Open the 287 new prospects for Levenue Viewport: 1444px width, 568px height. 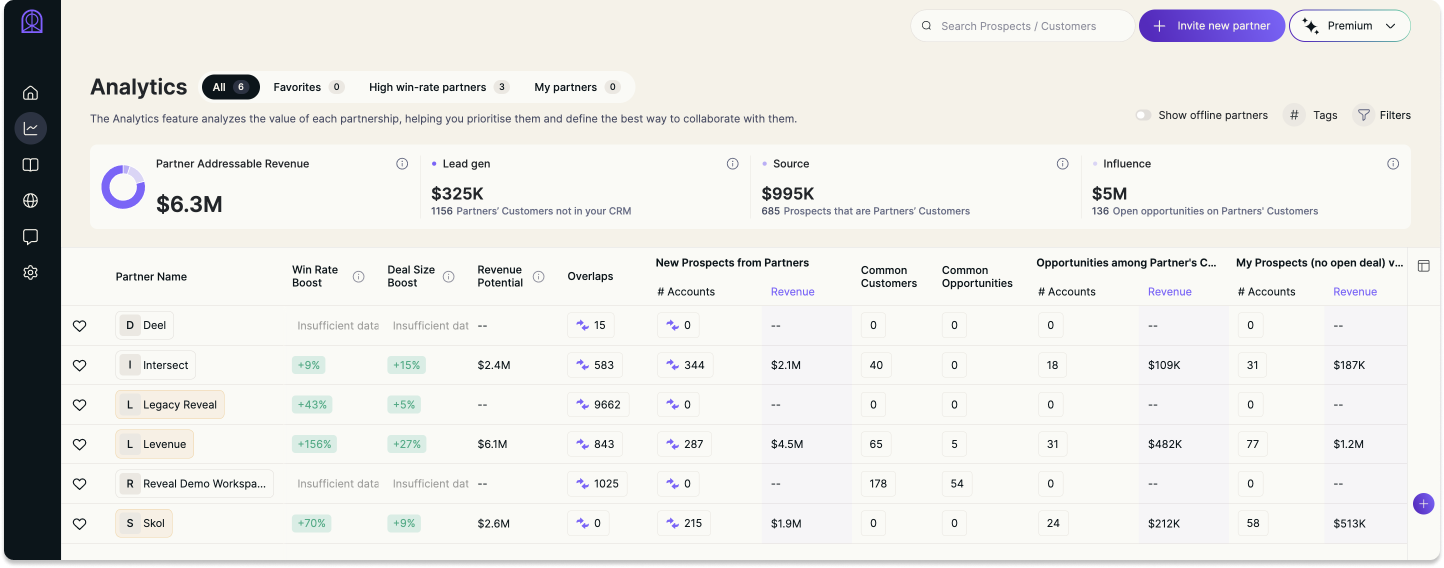click(684, 444)
